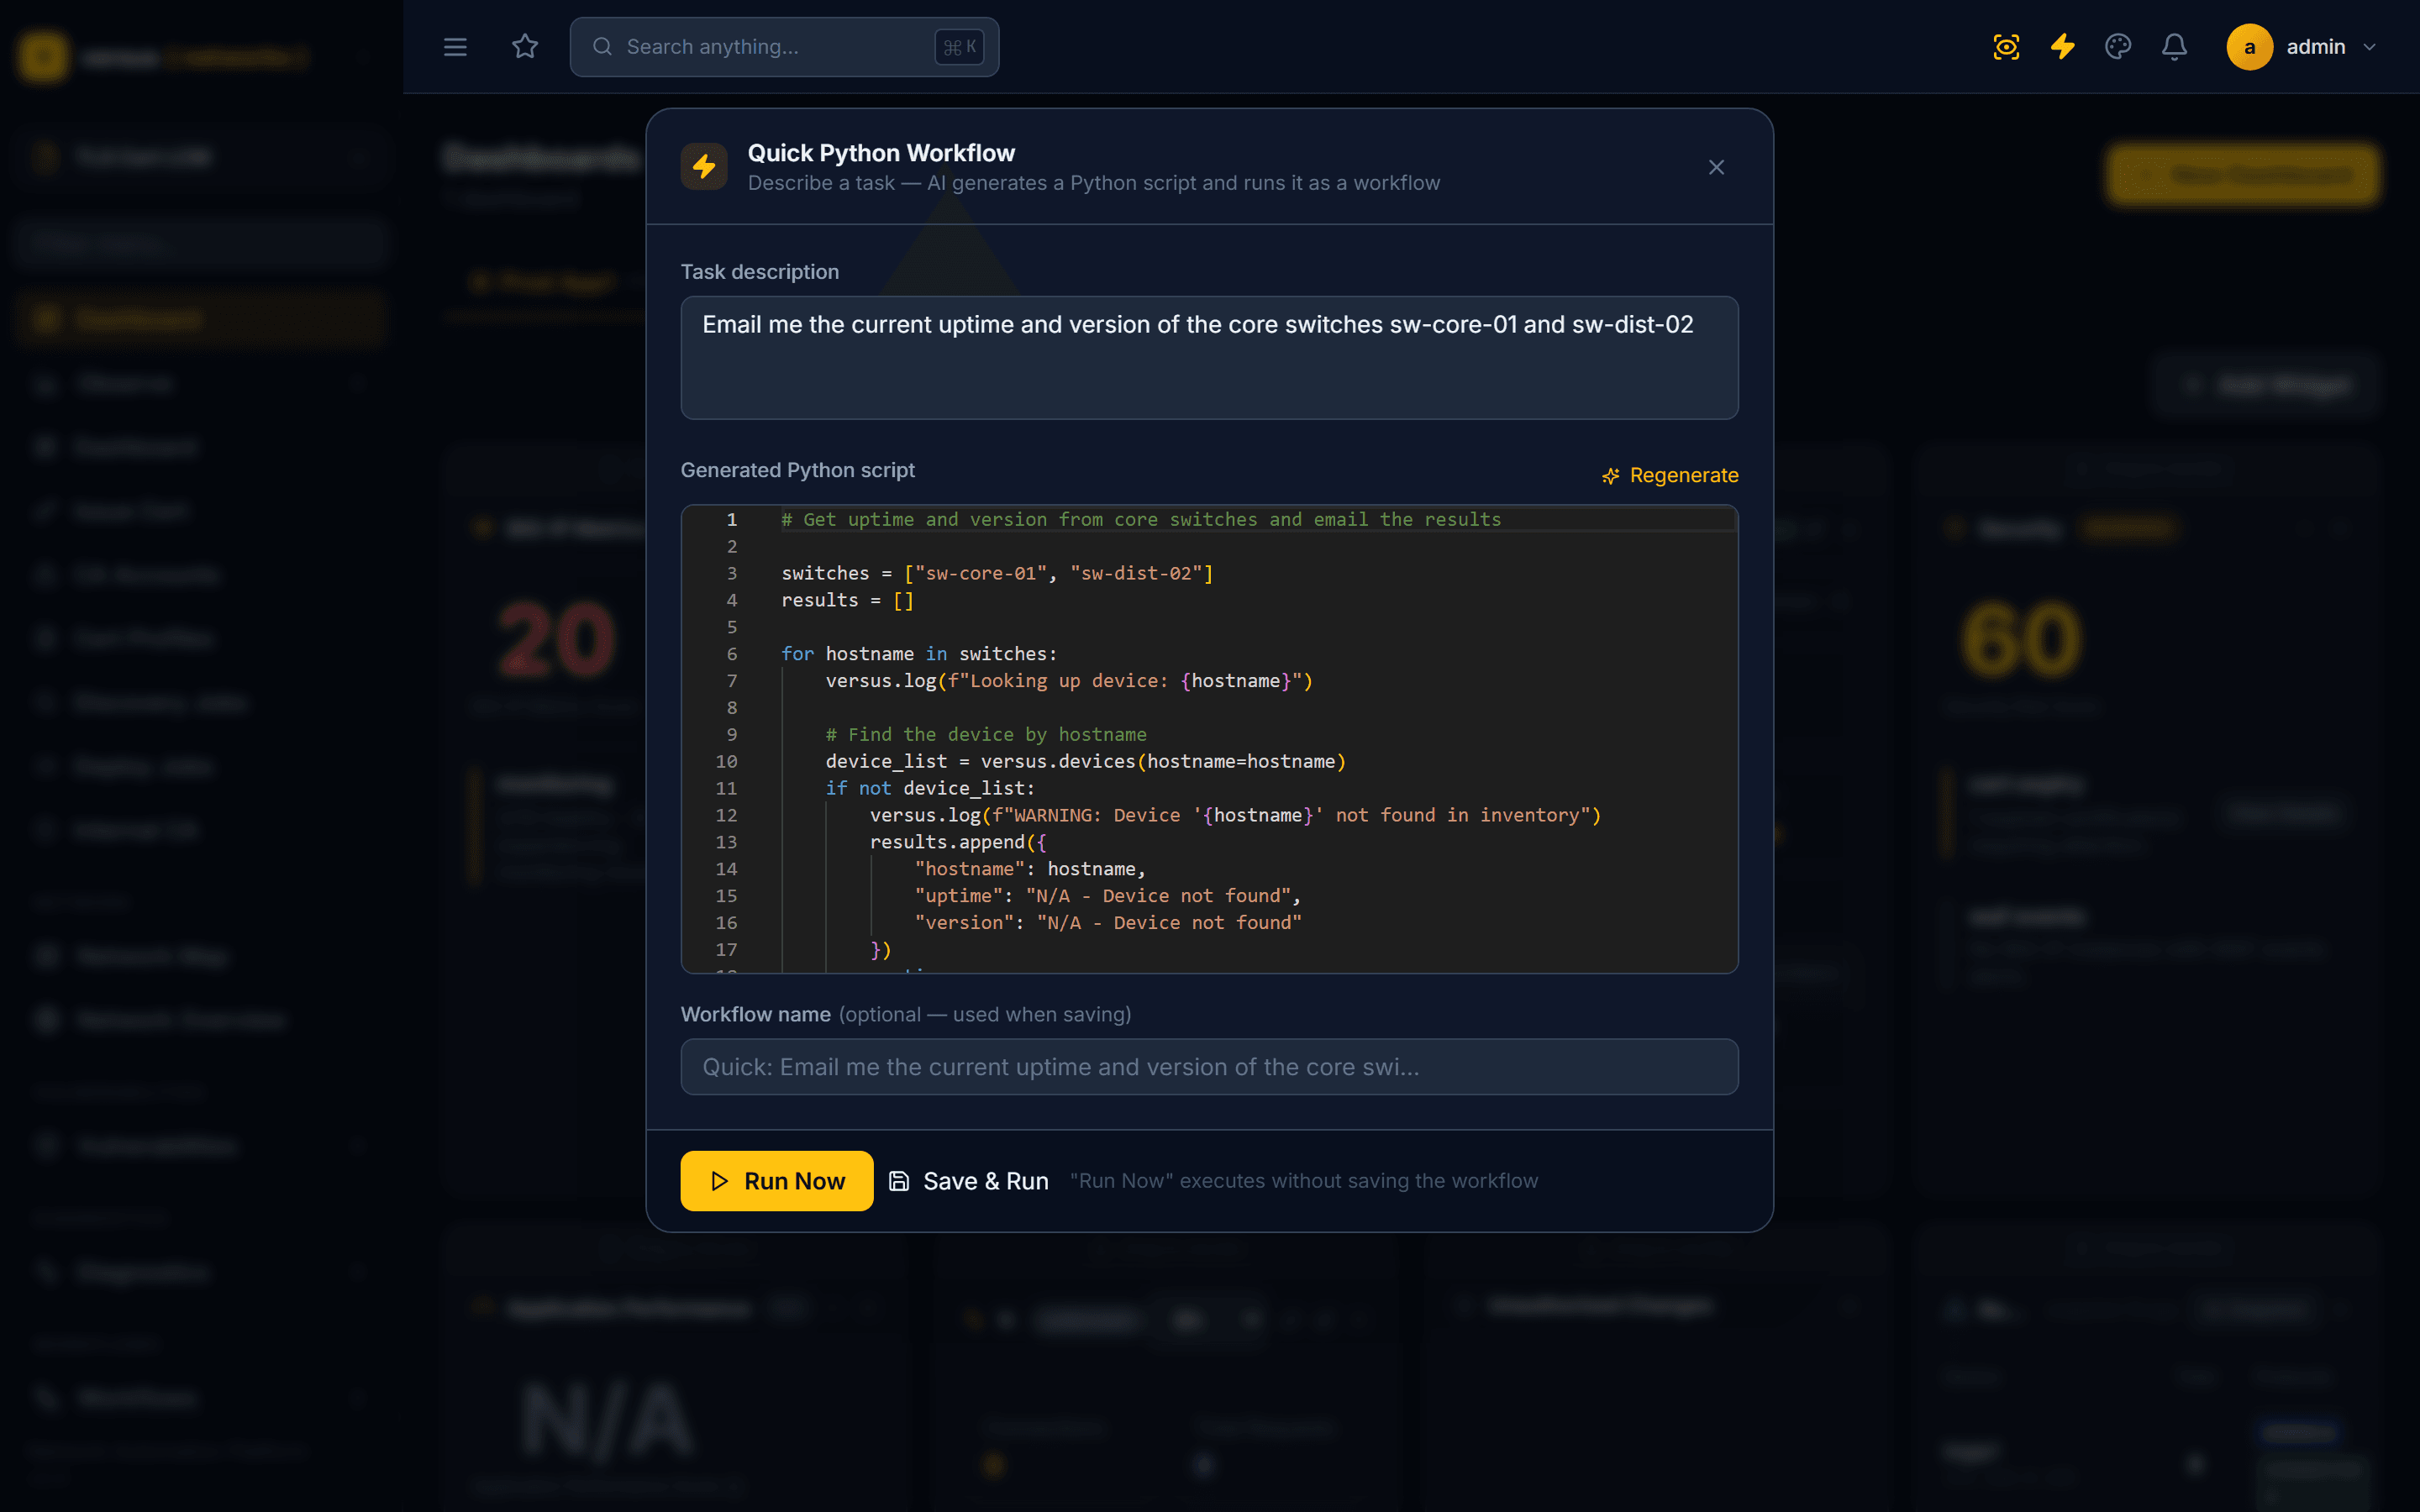The height and width of the screenshot is (1512, 2420).
Task: Click the ⌘K shortcut badge
Action: pos(959,47)
